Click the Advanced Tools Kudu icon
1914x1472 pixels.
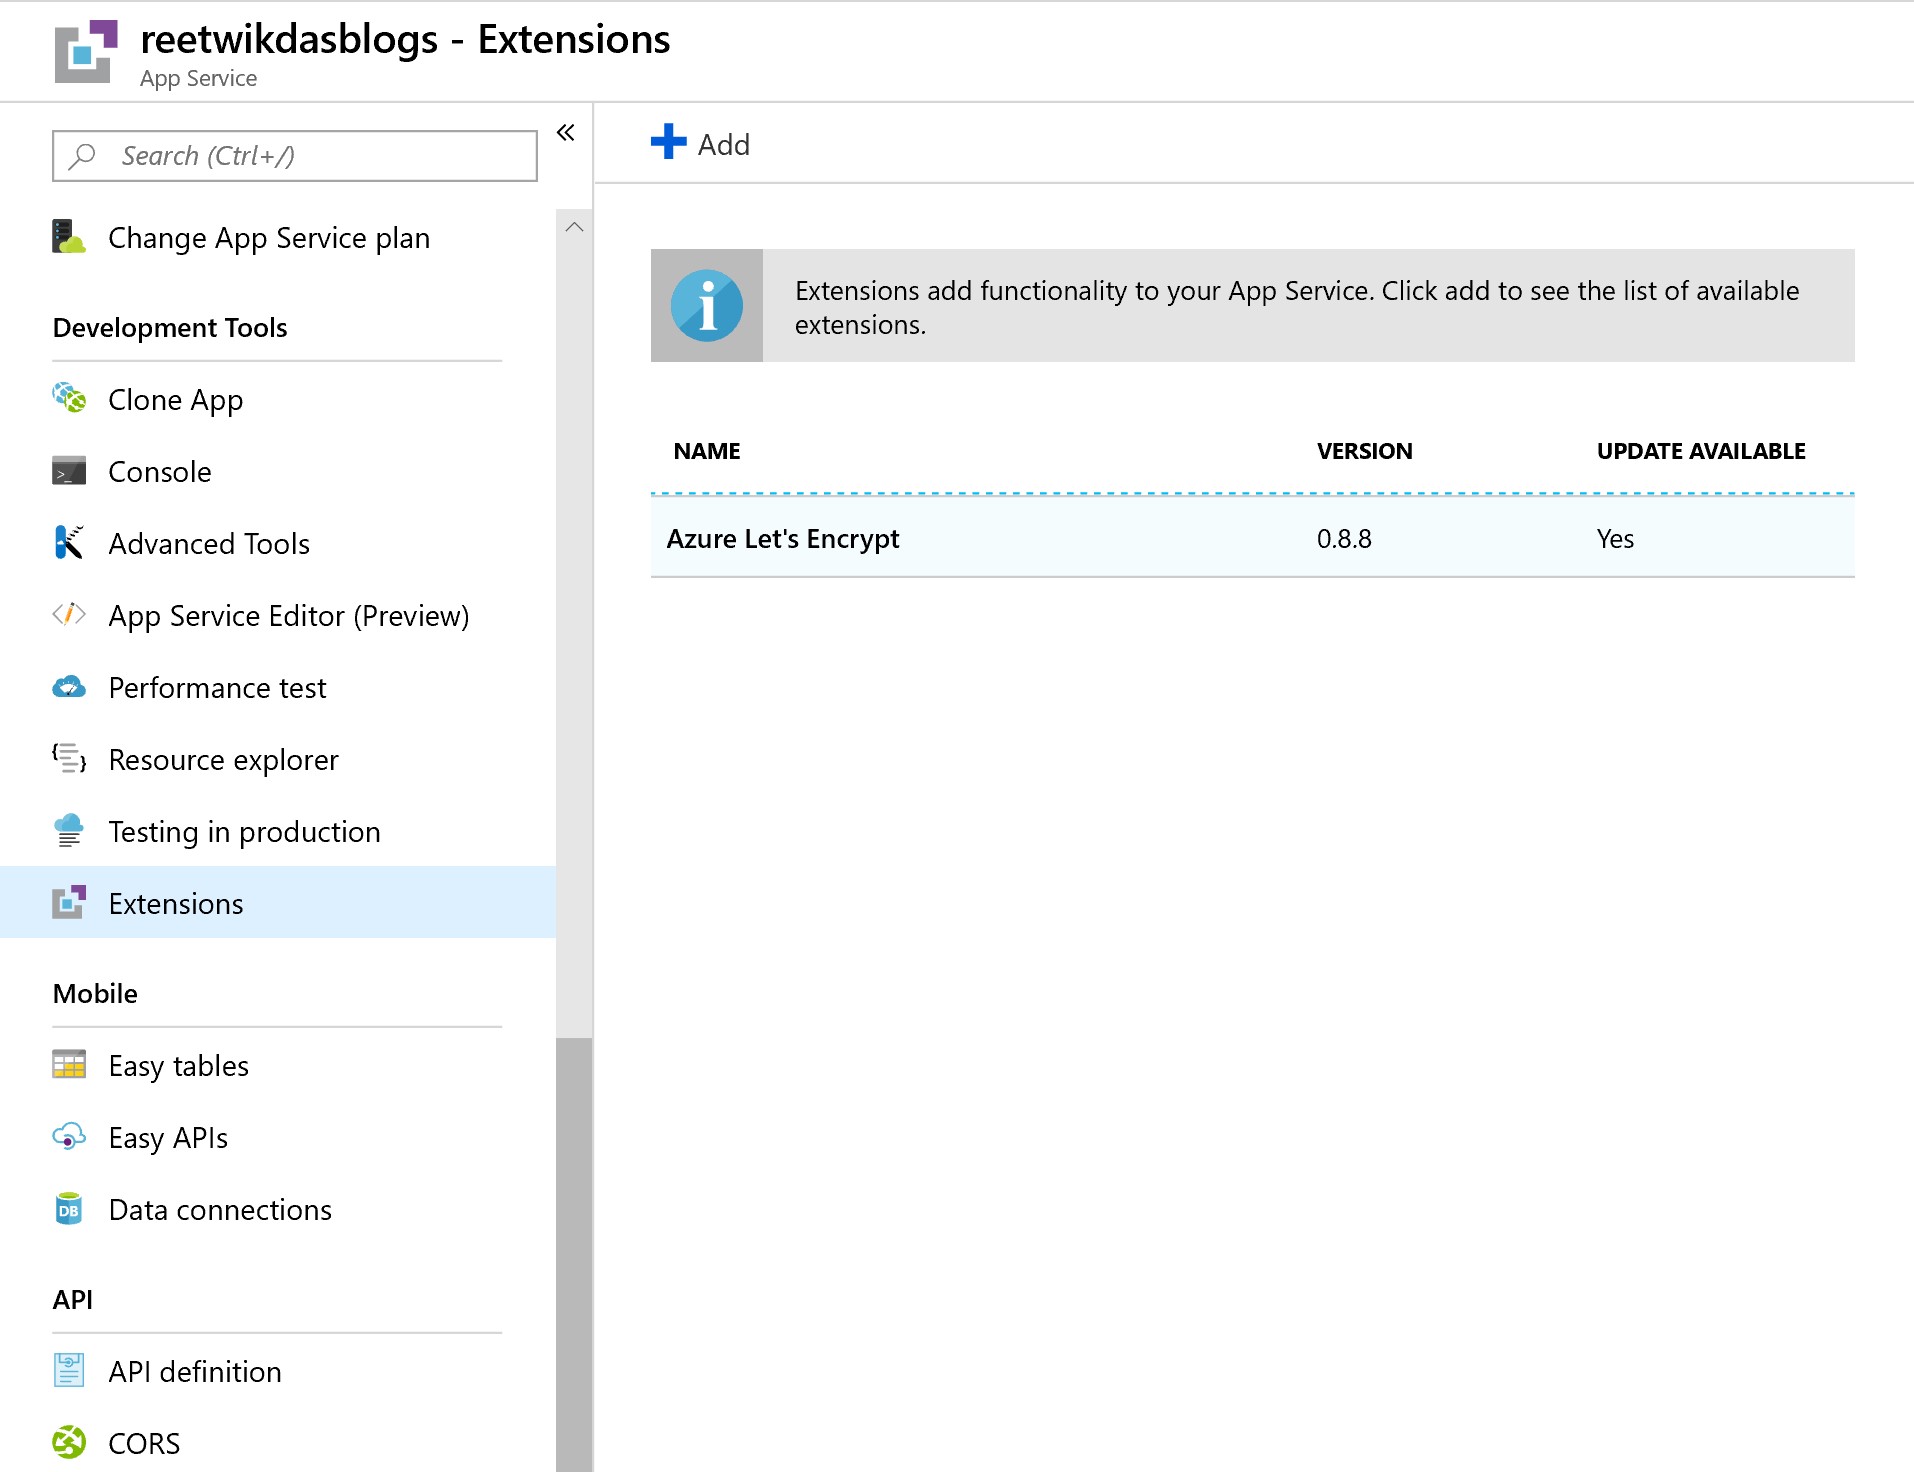[69, 542]
